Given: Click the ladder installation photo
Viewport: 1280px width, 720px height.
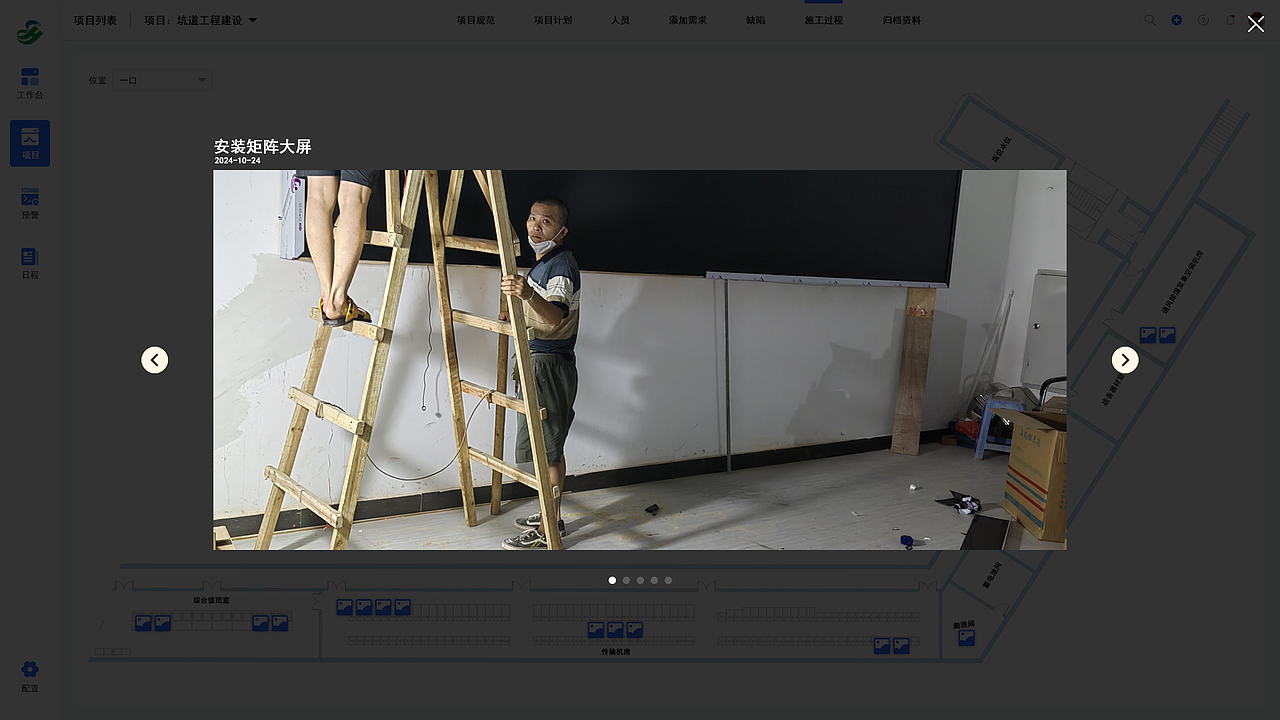Looking at the screenshot, I should coord(640,360).
